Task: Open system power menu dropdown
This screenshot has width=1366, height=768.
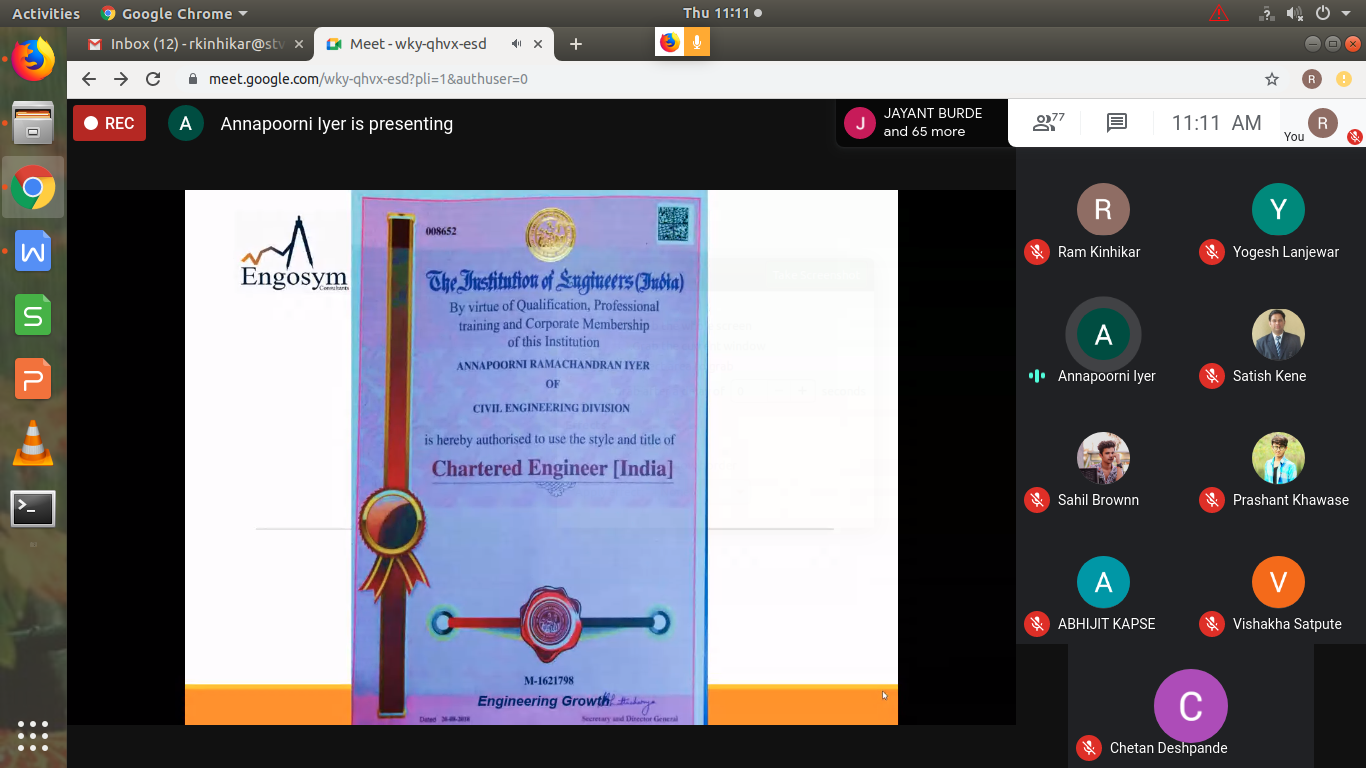Action: tap(1335, 14)
